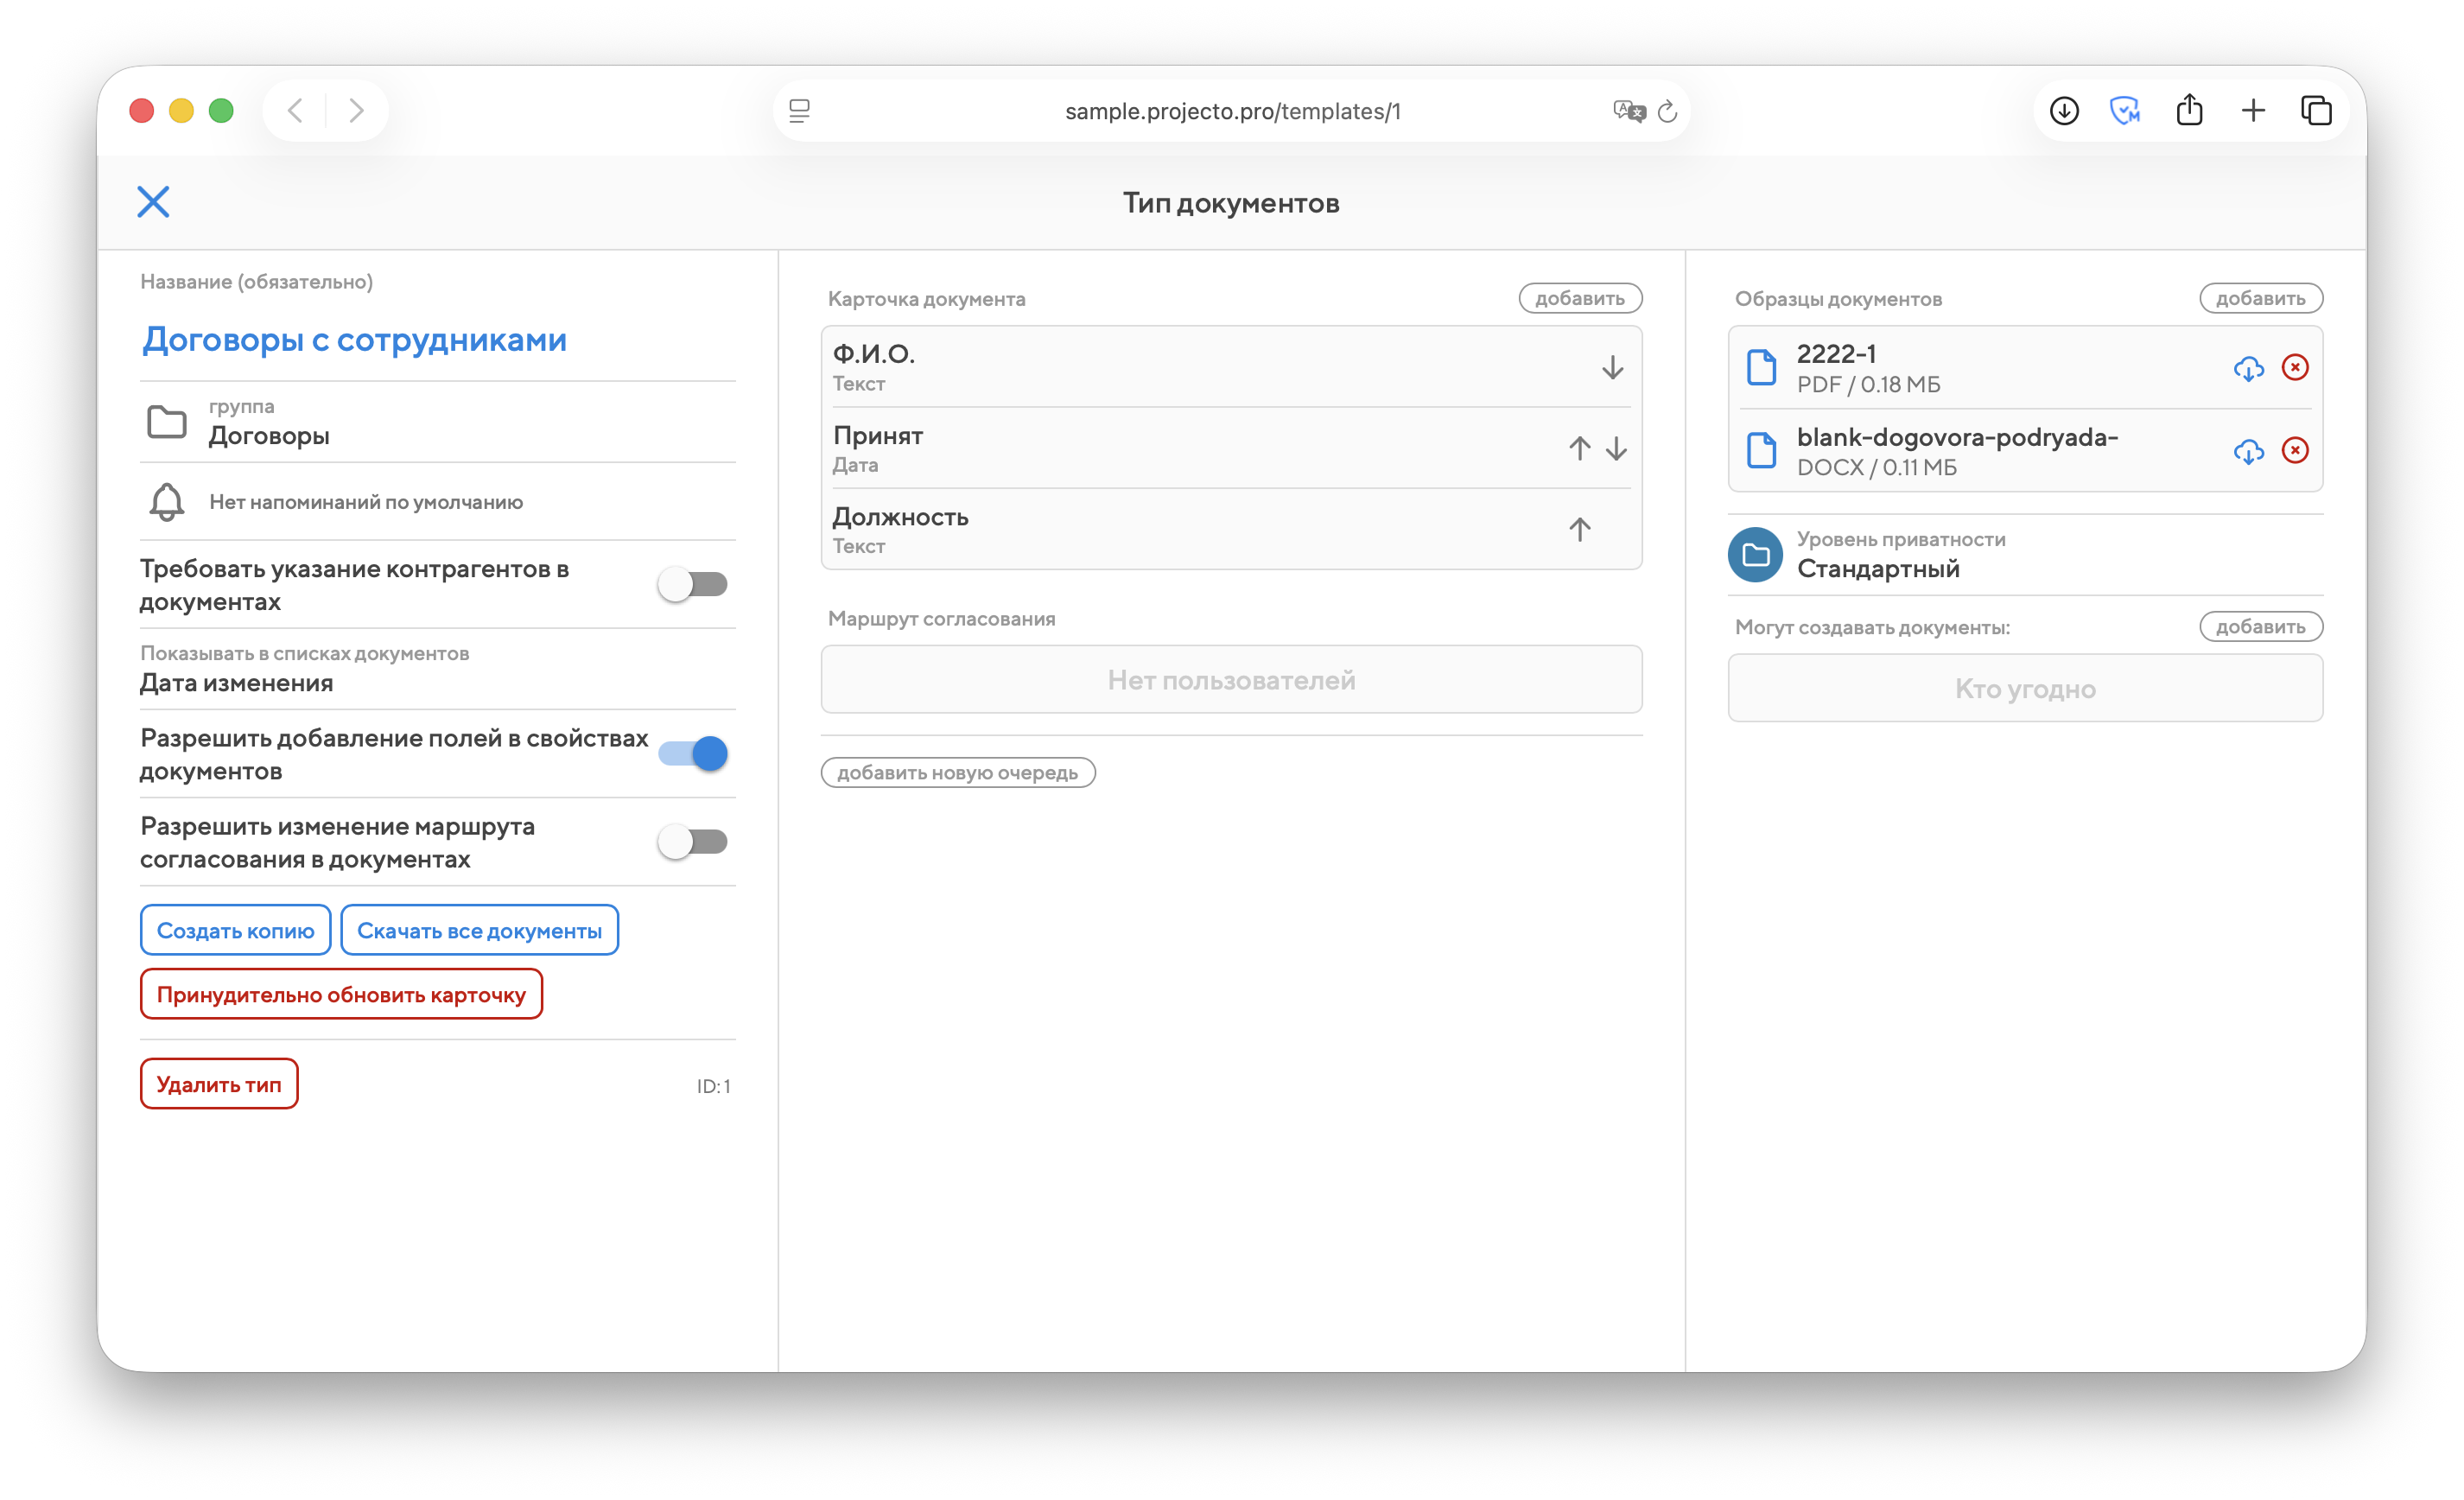Change the Дата изменения list display option
The width and height of the screenshot is (2464, 1500).
pyautogui.click(x=237, y=683)
